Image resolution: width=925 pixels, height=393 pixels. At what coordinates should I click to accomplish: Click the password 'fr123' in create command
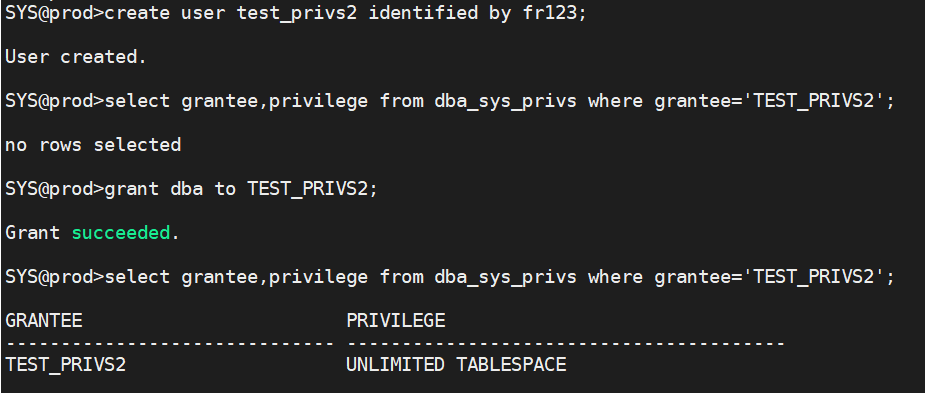tap(549, 13)
